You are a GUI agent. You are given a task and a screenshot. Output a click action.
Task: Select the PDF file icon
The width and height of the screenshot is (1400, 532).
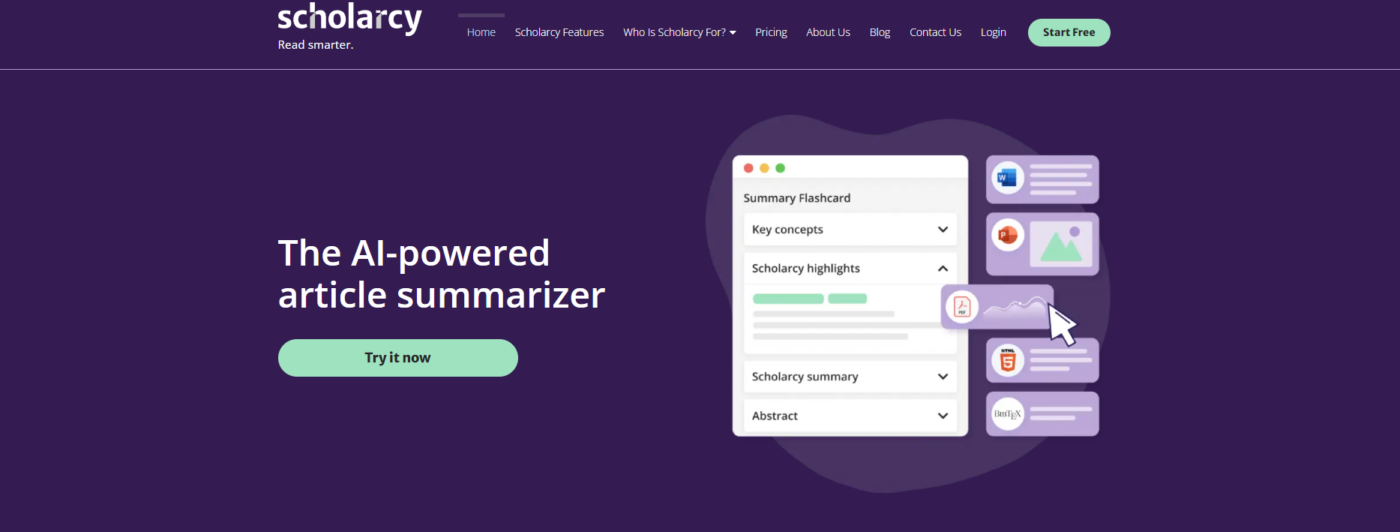click(x=963, y=306)
